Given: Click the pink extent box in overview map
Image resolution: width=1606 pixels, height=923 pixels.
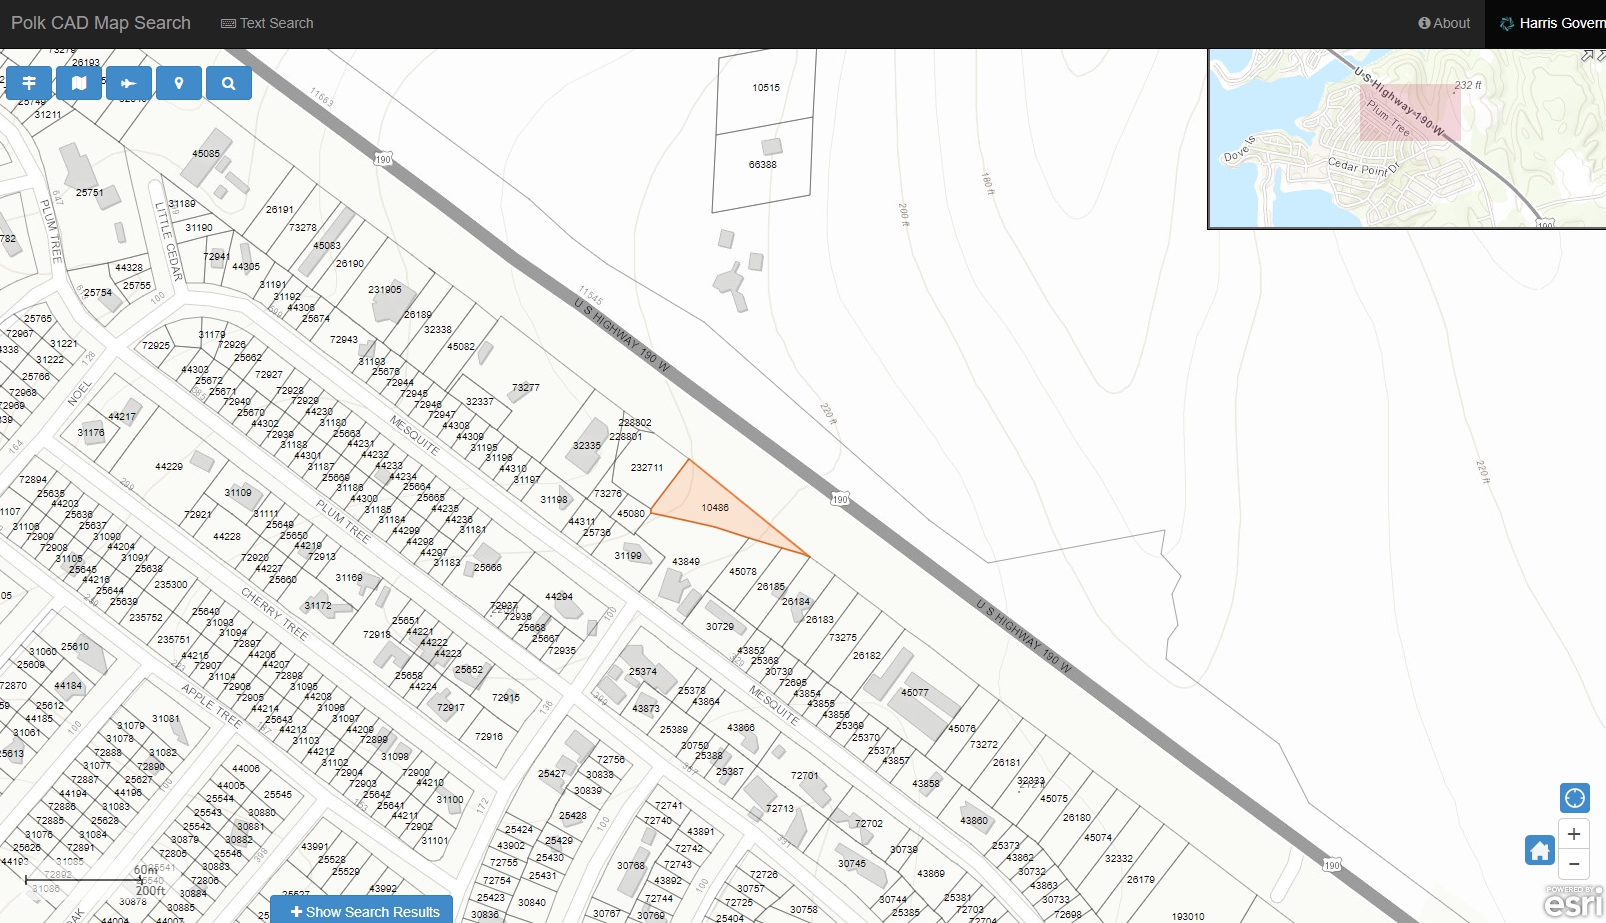Looking at the screenshot, I should click(1410, 112).
